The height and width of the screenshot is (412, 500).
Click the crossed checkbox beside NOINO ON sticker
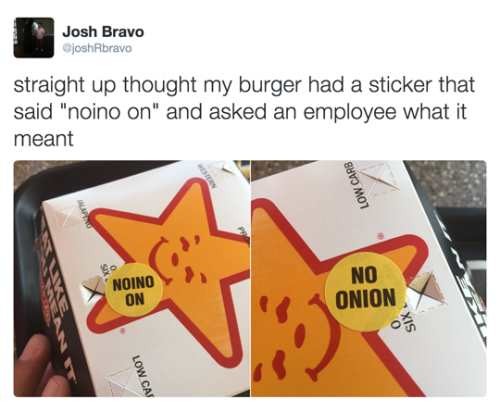tap(93, 289)
